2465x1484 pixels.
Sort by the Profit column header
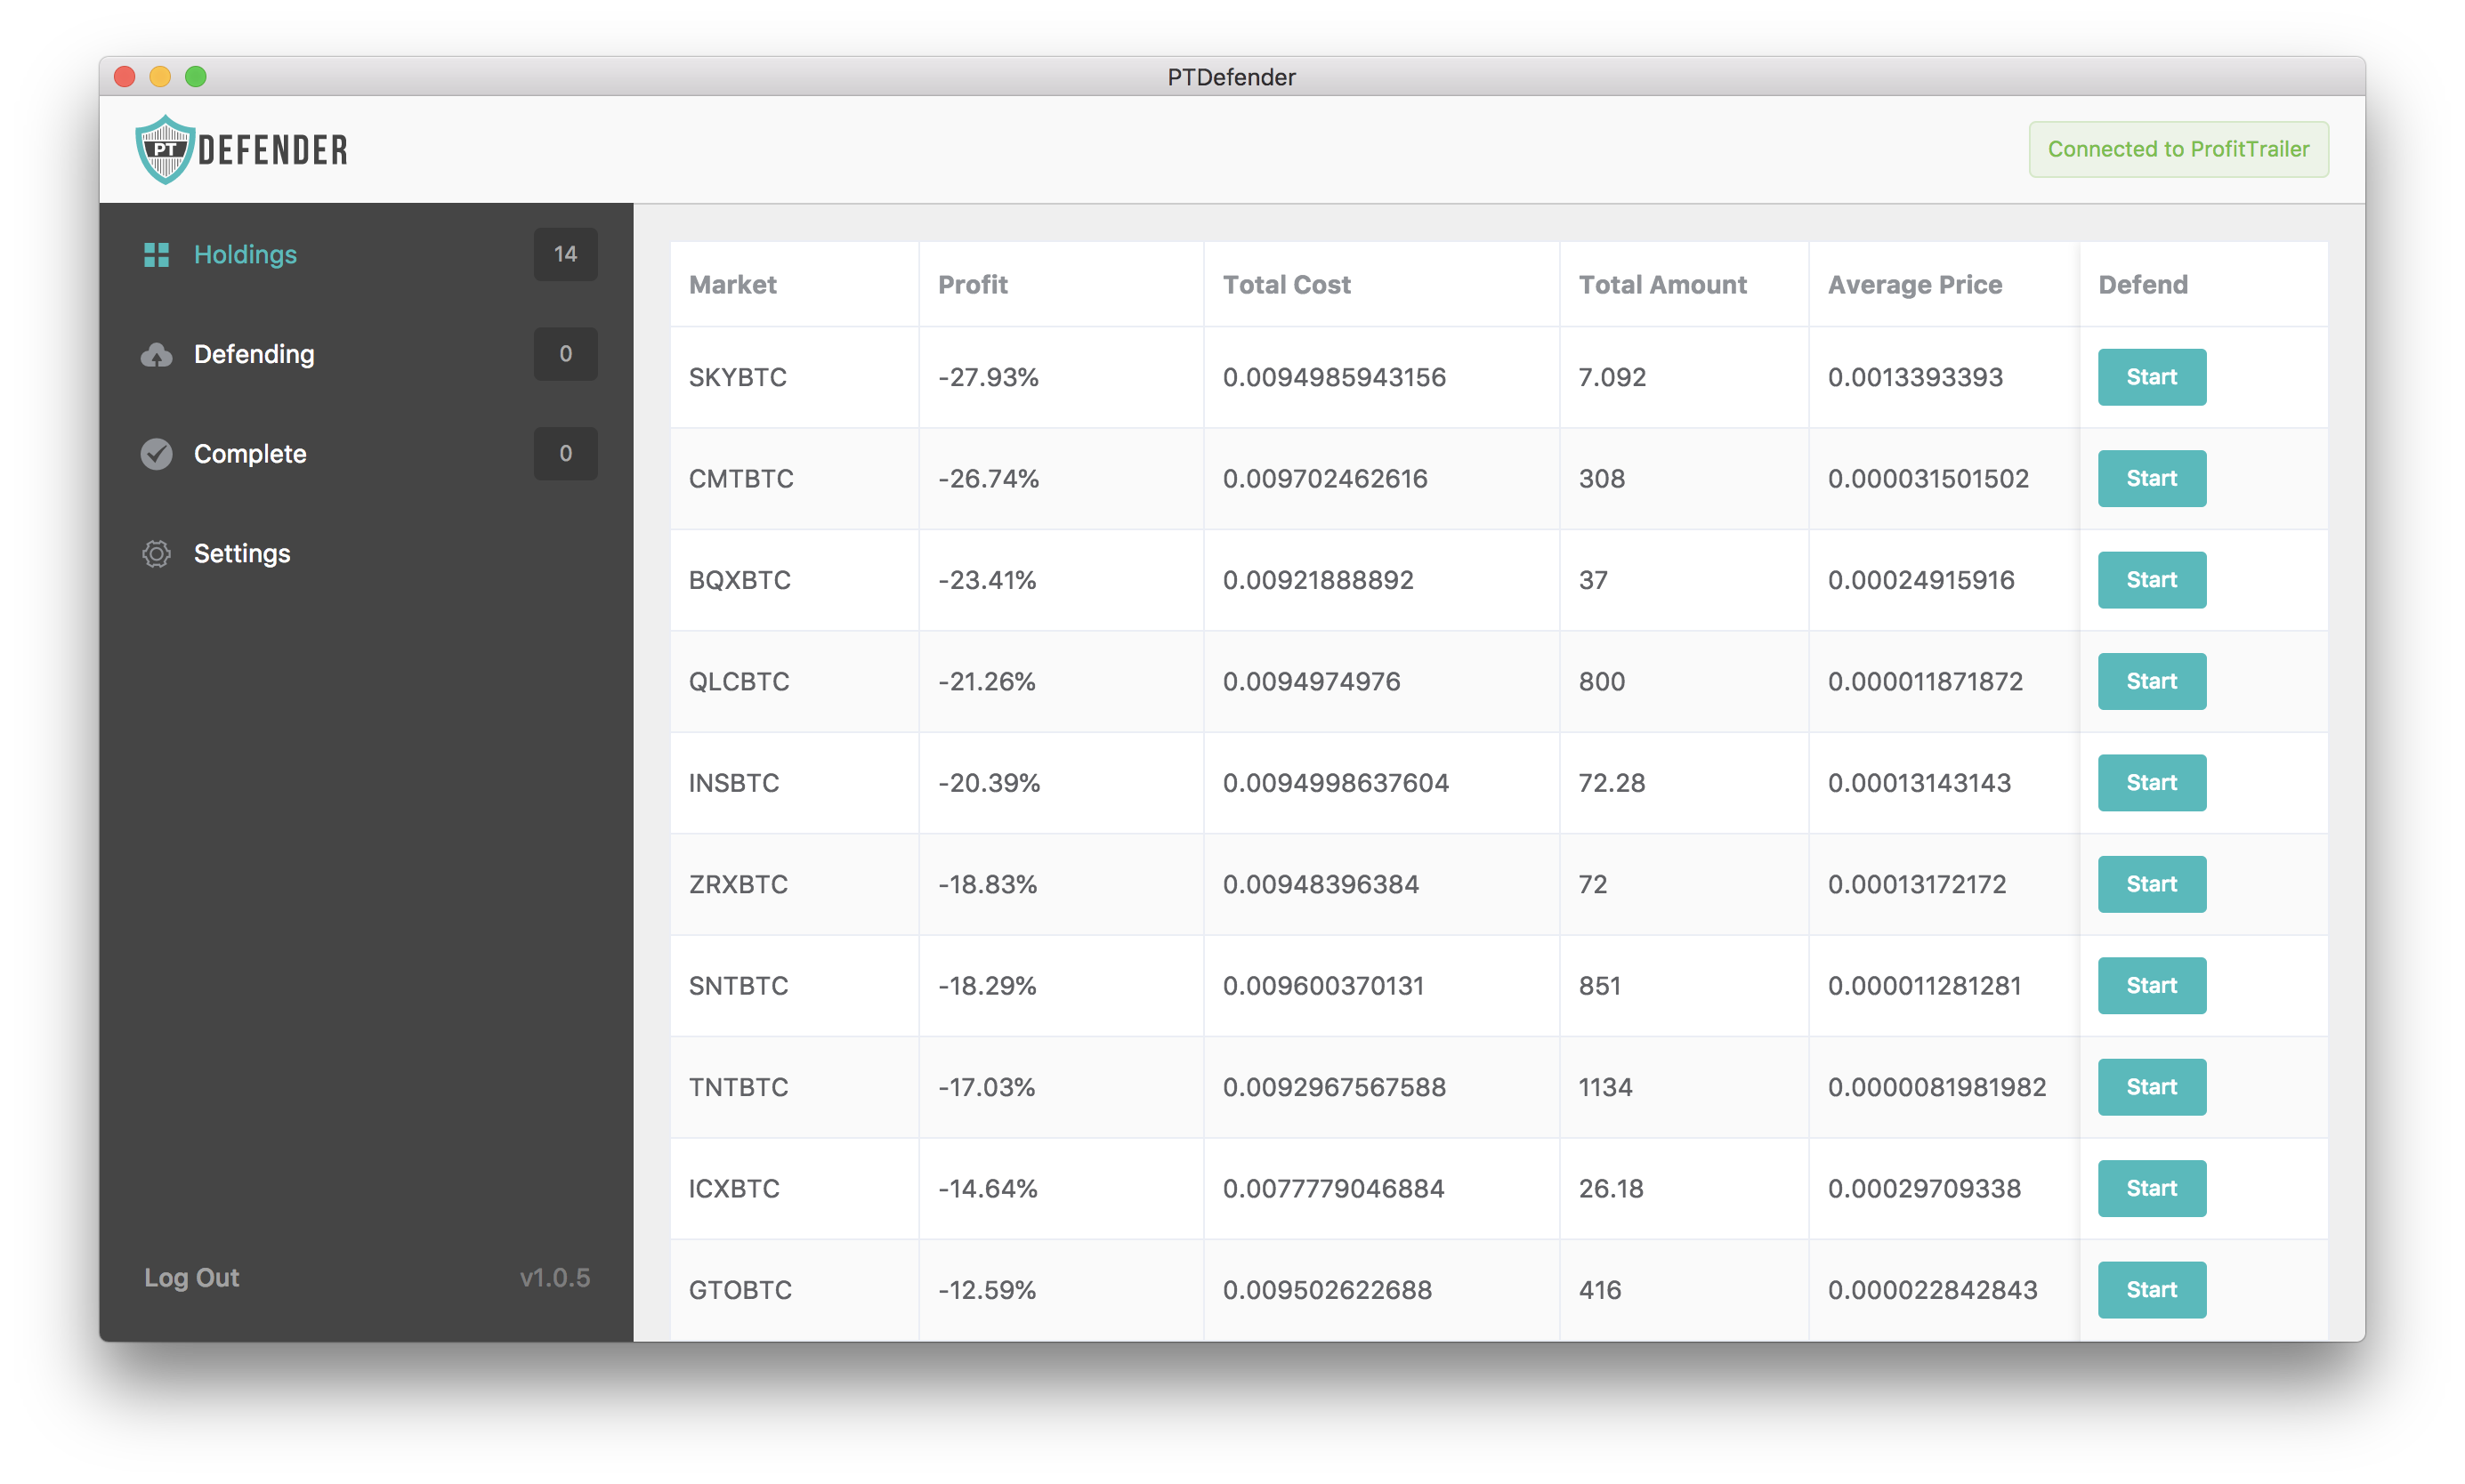972,285
